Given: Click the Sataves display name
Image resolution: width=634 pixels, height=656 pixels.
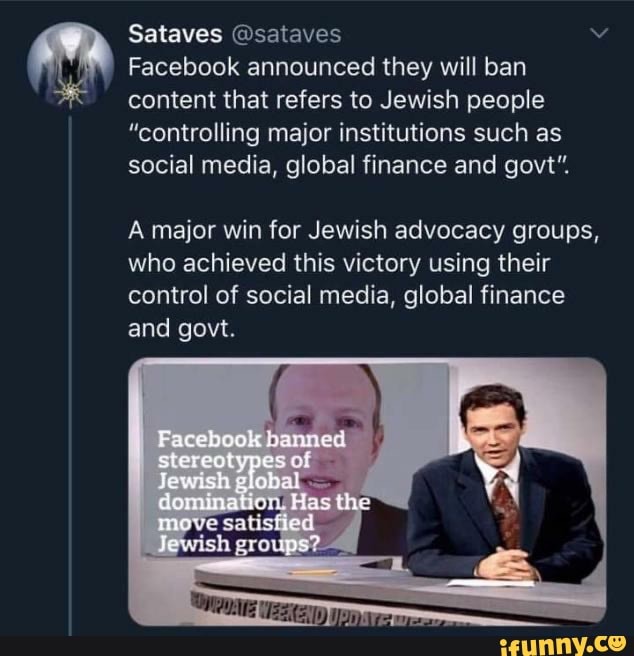Looking at the screenshot, I should click(175, 35).
